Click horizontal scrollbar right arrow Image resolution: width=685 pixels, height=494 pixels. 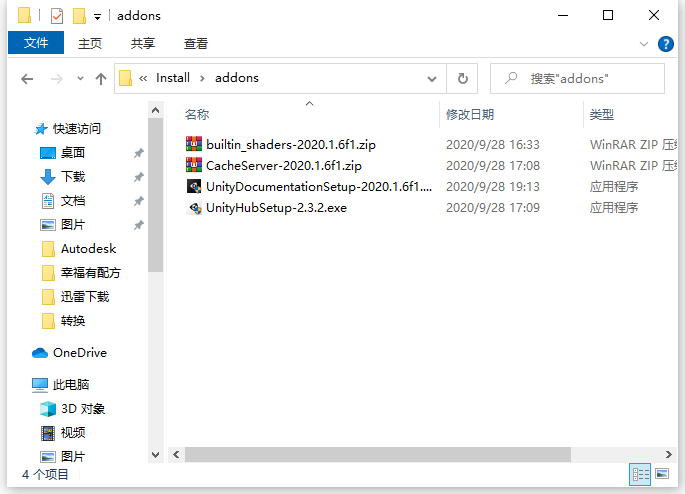[x=668, y=454]
